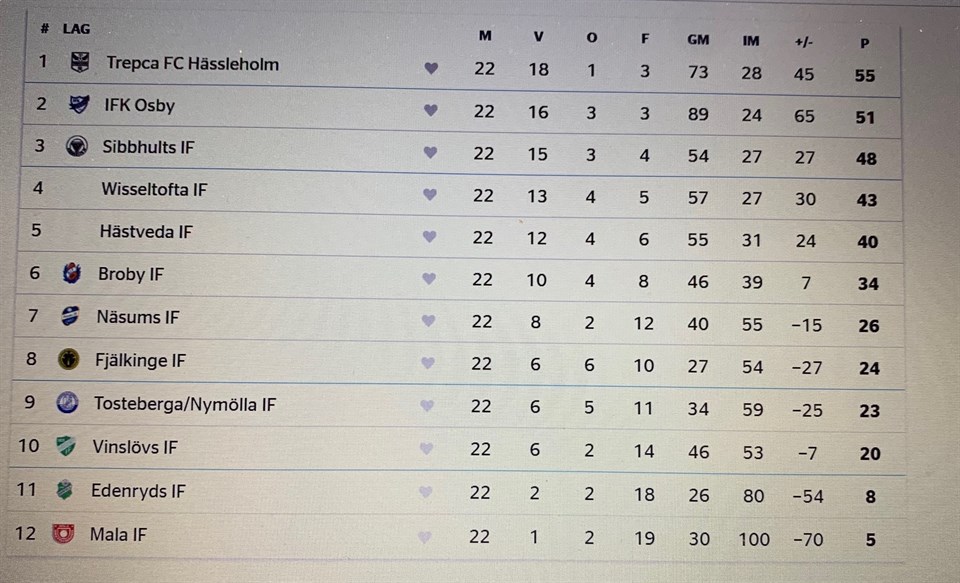Toggle the heart next to Wisseltofta IF
This screenshot has height=583, width=960.
[430, 195]
